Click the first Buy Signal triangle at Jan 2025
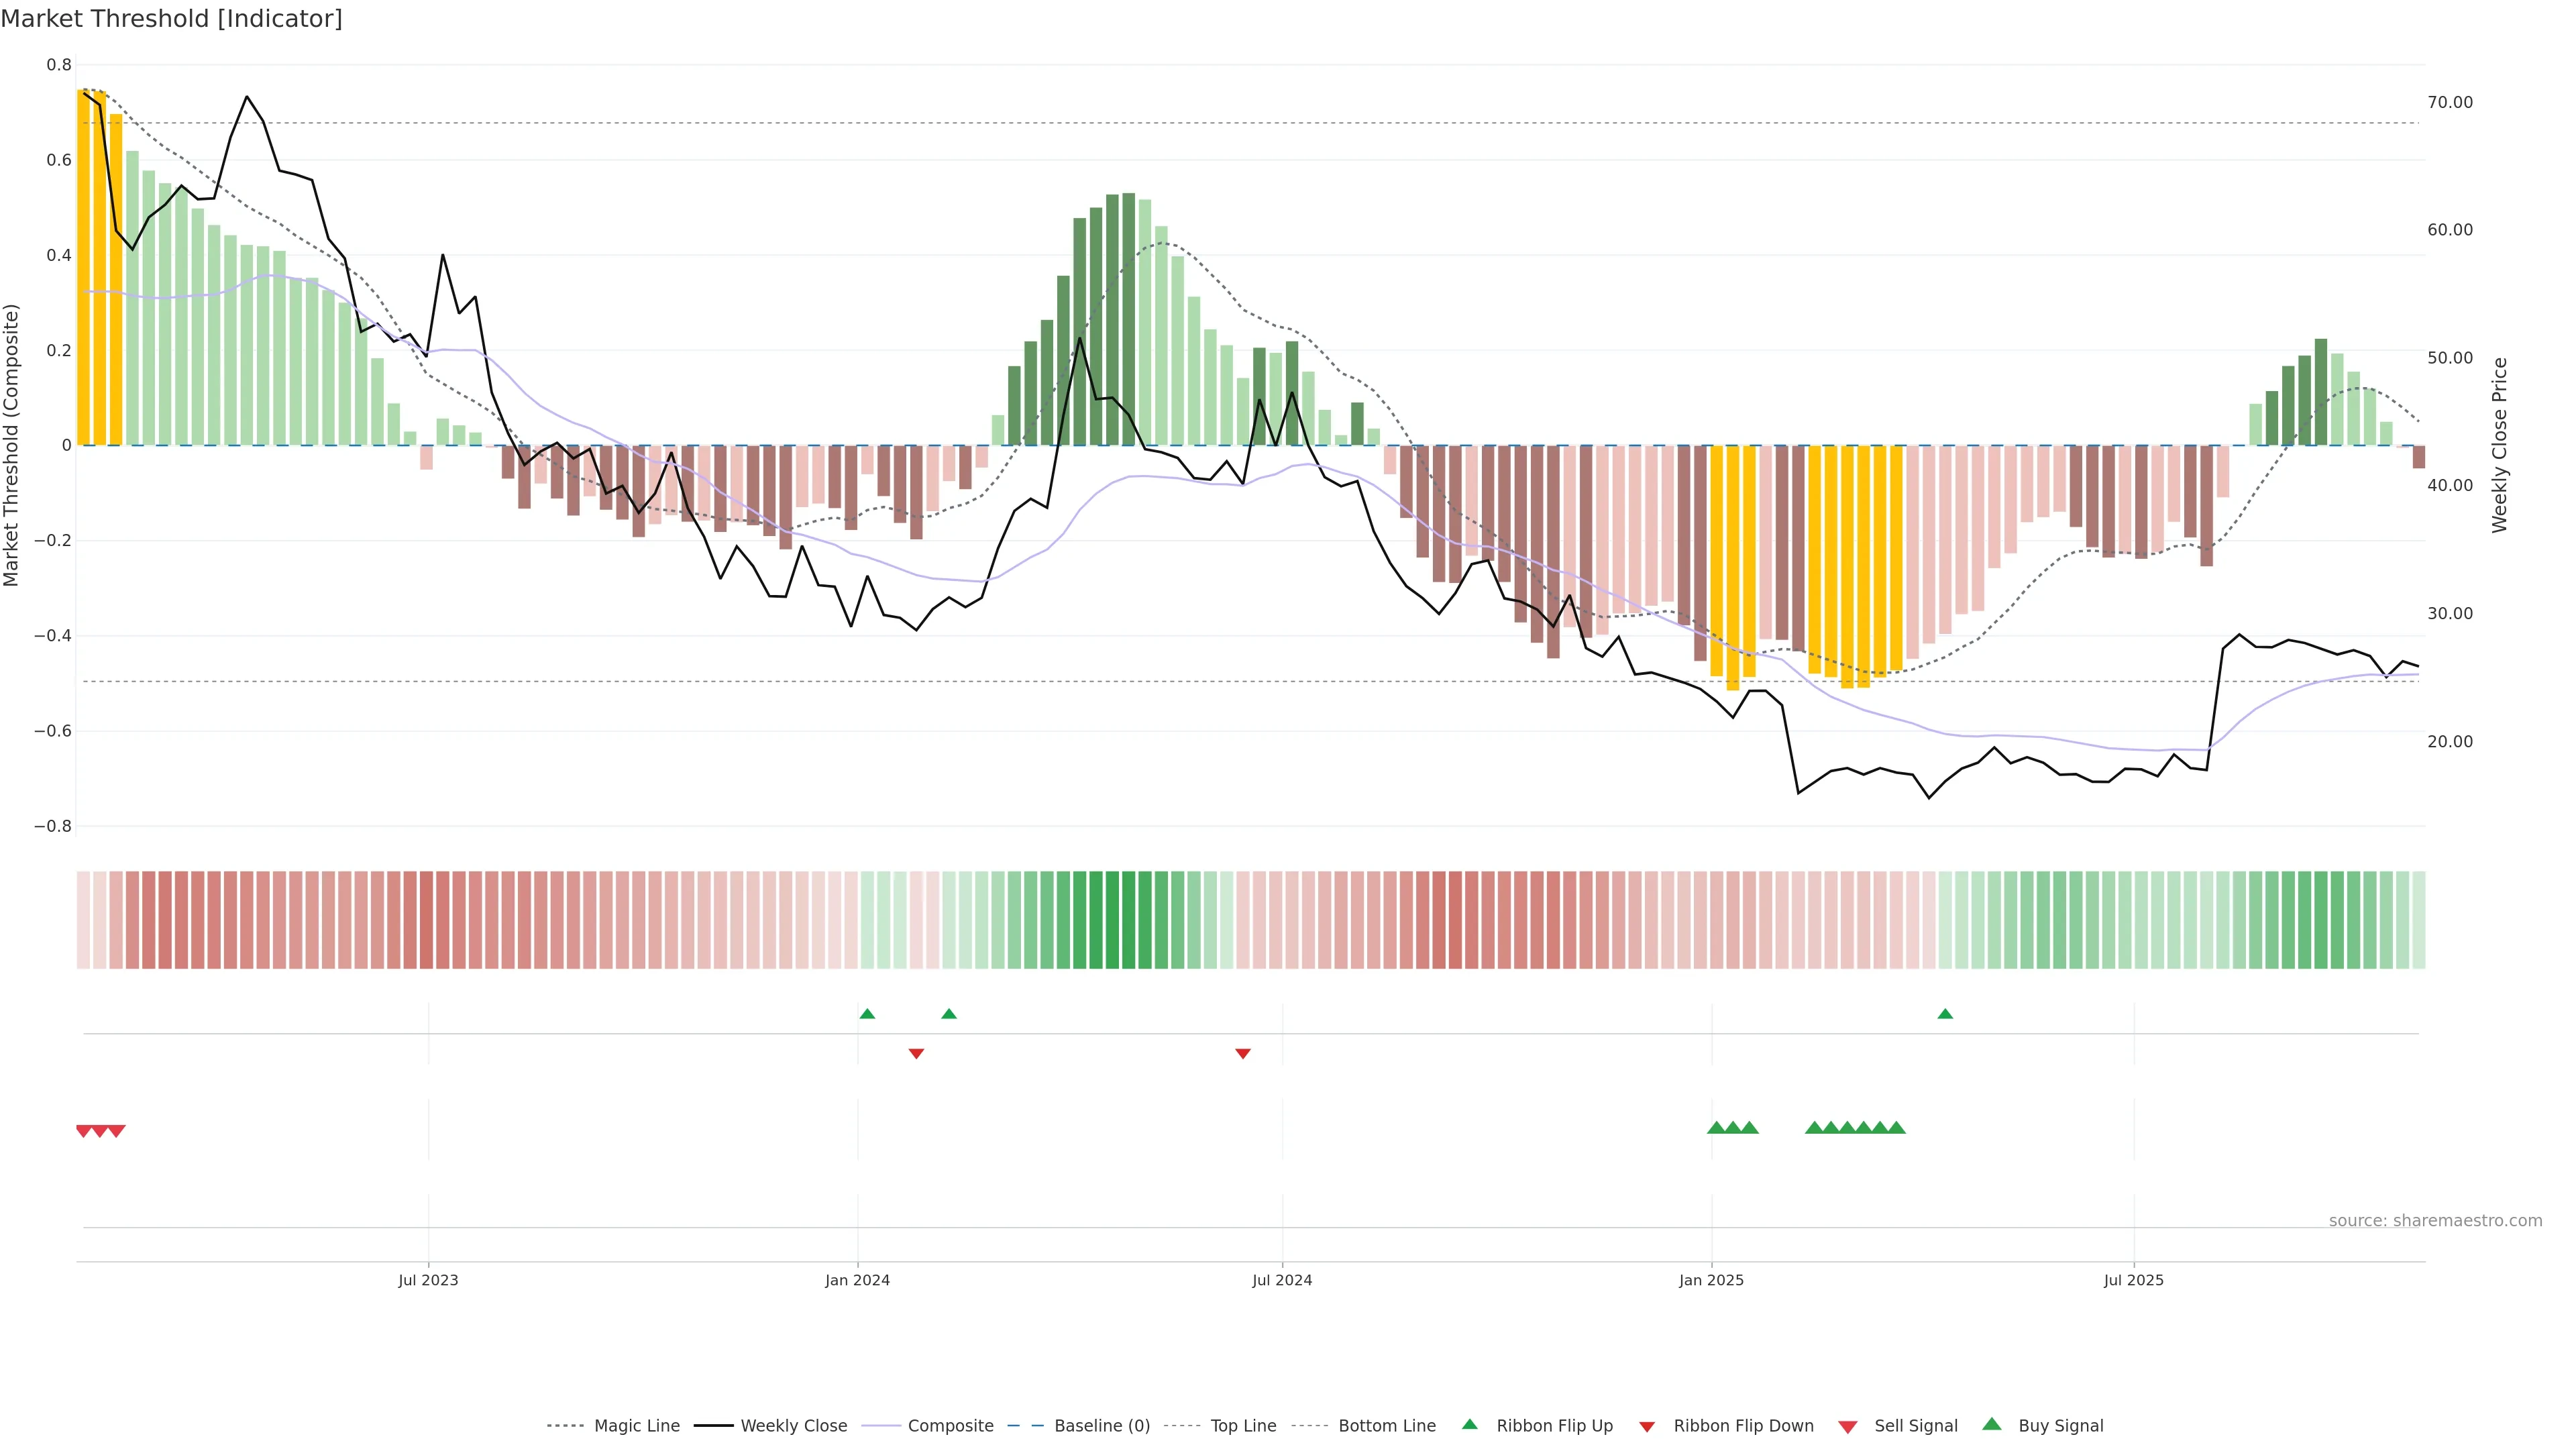Viewport: 2576px width, 1449px height. (1716, 1128)
